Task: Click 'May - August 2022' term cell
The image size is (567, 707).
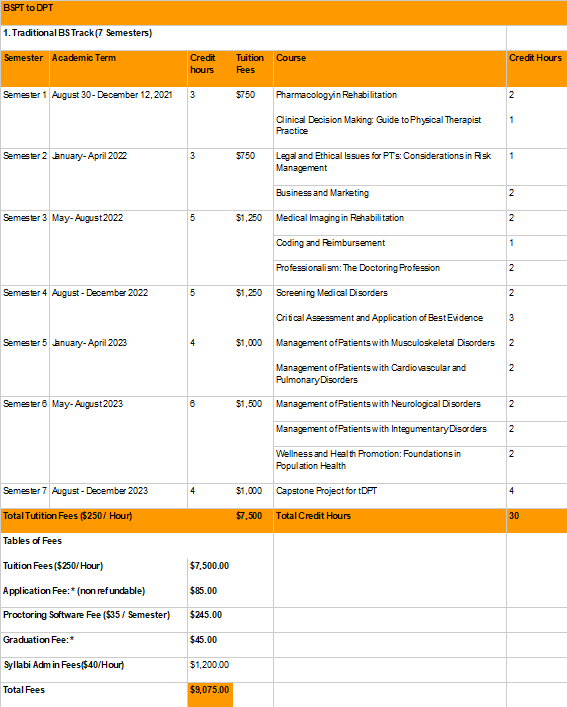Action: (x=87, y=218)
